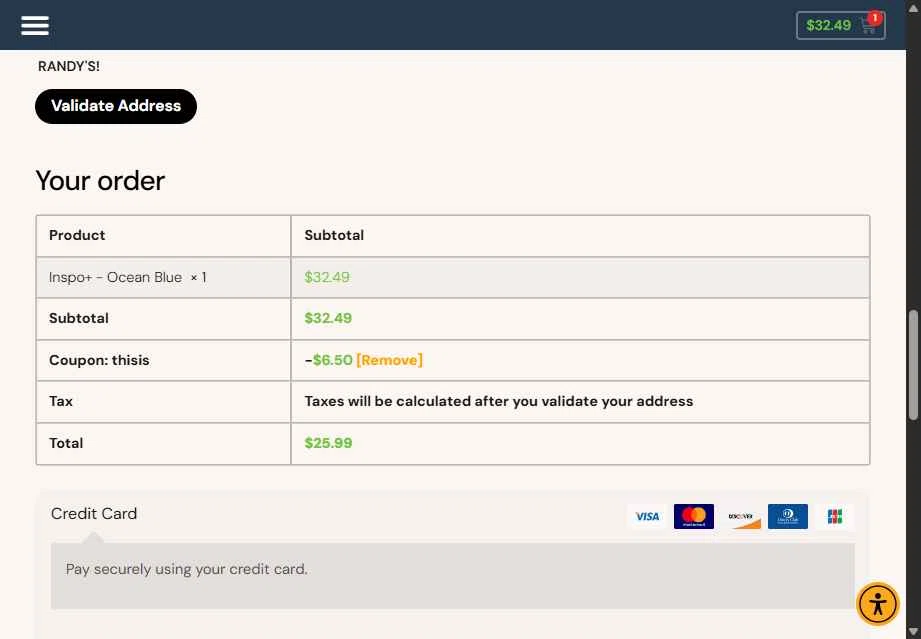This screenshot has height=639, width=921.
Task: Open the shopping cart icon
Action: click(x=869, y=26)
